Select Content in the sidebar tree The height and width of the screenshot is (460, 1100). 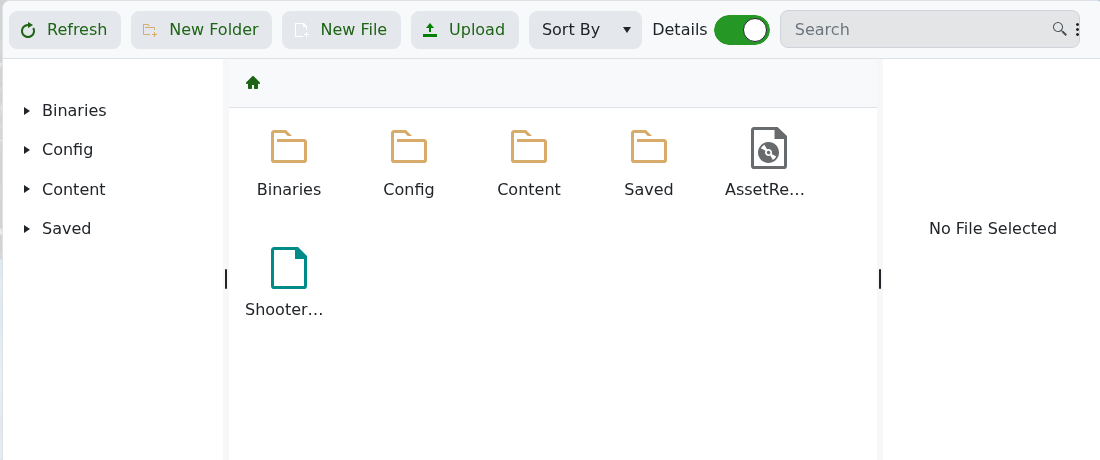tap(74, 189)
